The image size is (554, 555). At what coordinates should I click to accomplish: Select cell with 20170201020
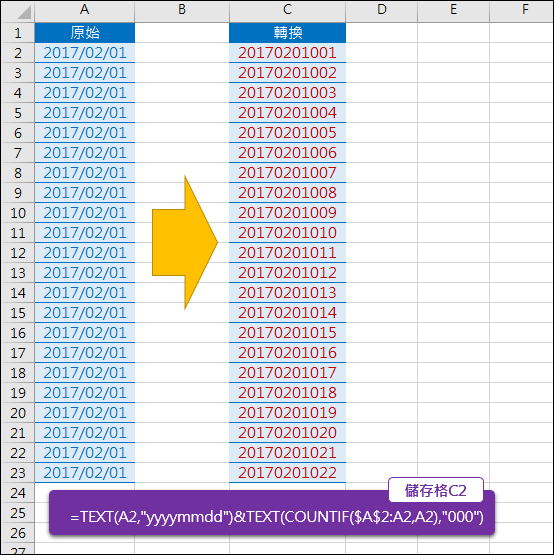pos(287,433)
